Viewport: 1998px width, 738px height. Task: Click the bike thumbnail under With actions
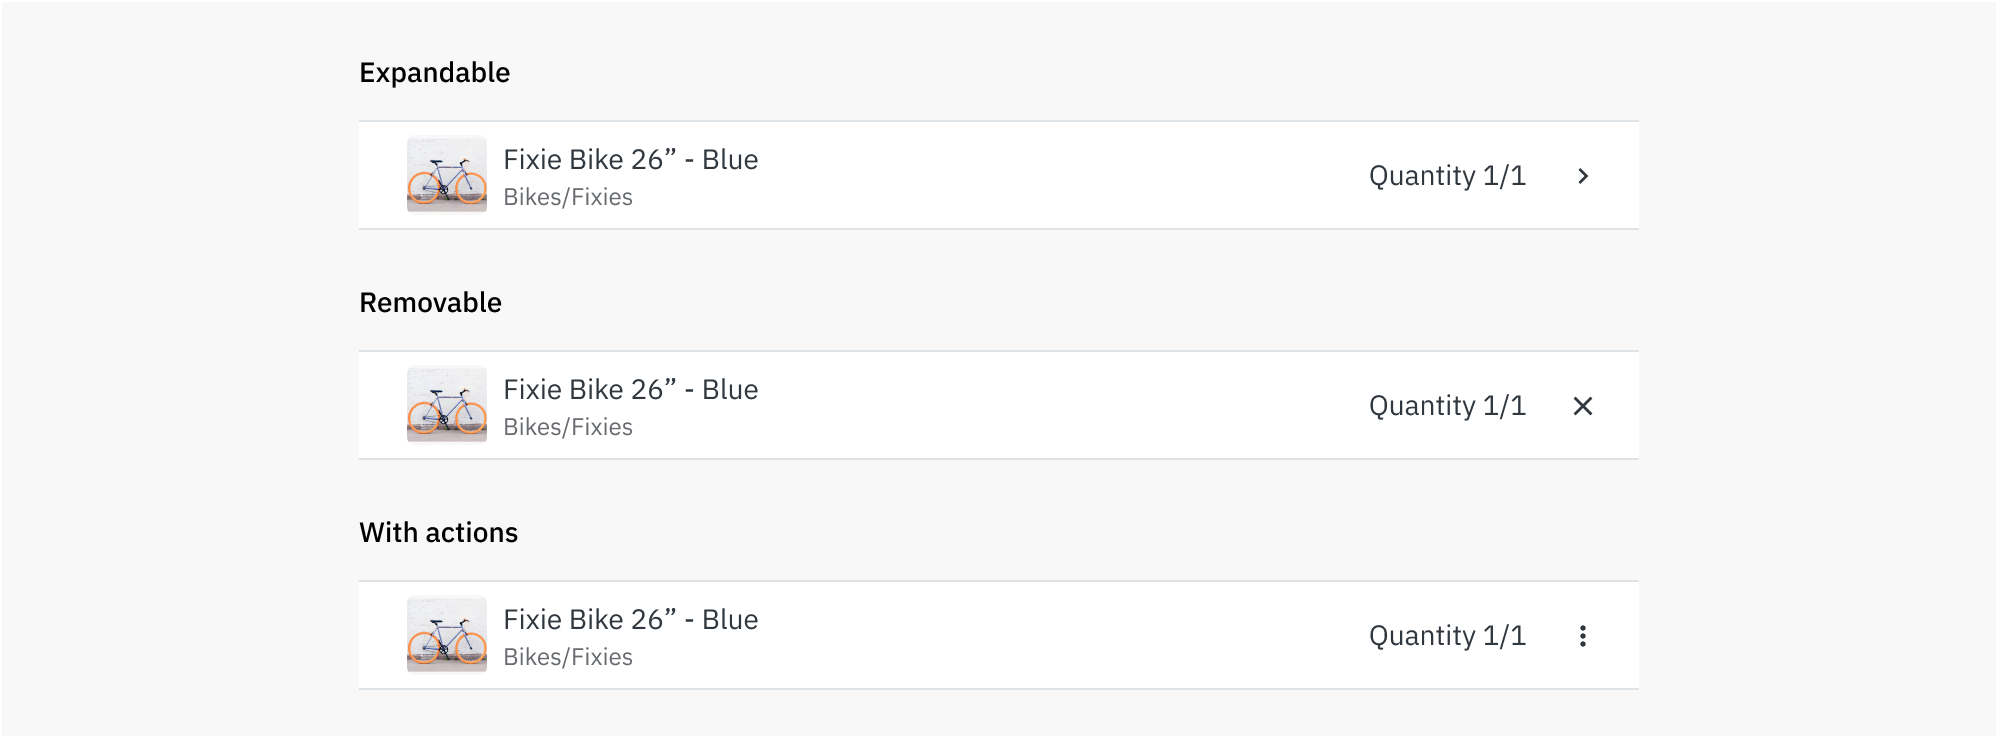pos(447,635)
